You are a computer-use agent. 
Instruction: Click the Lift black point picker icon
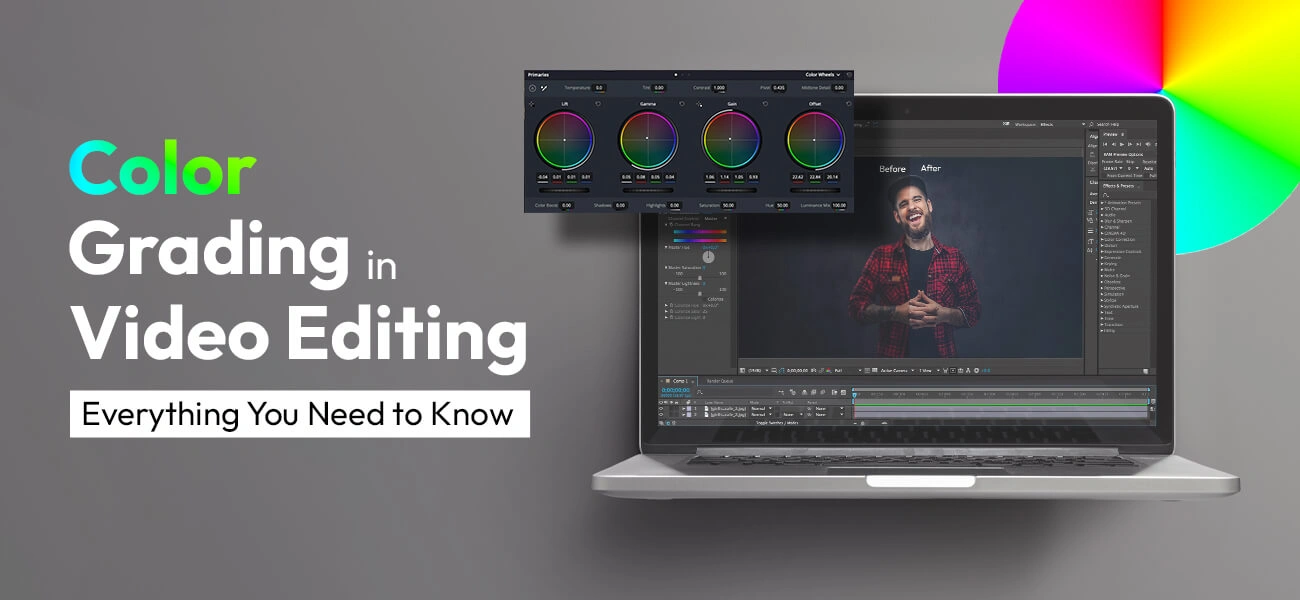(x=532, y=103)
